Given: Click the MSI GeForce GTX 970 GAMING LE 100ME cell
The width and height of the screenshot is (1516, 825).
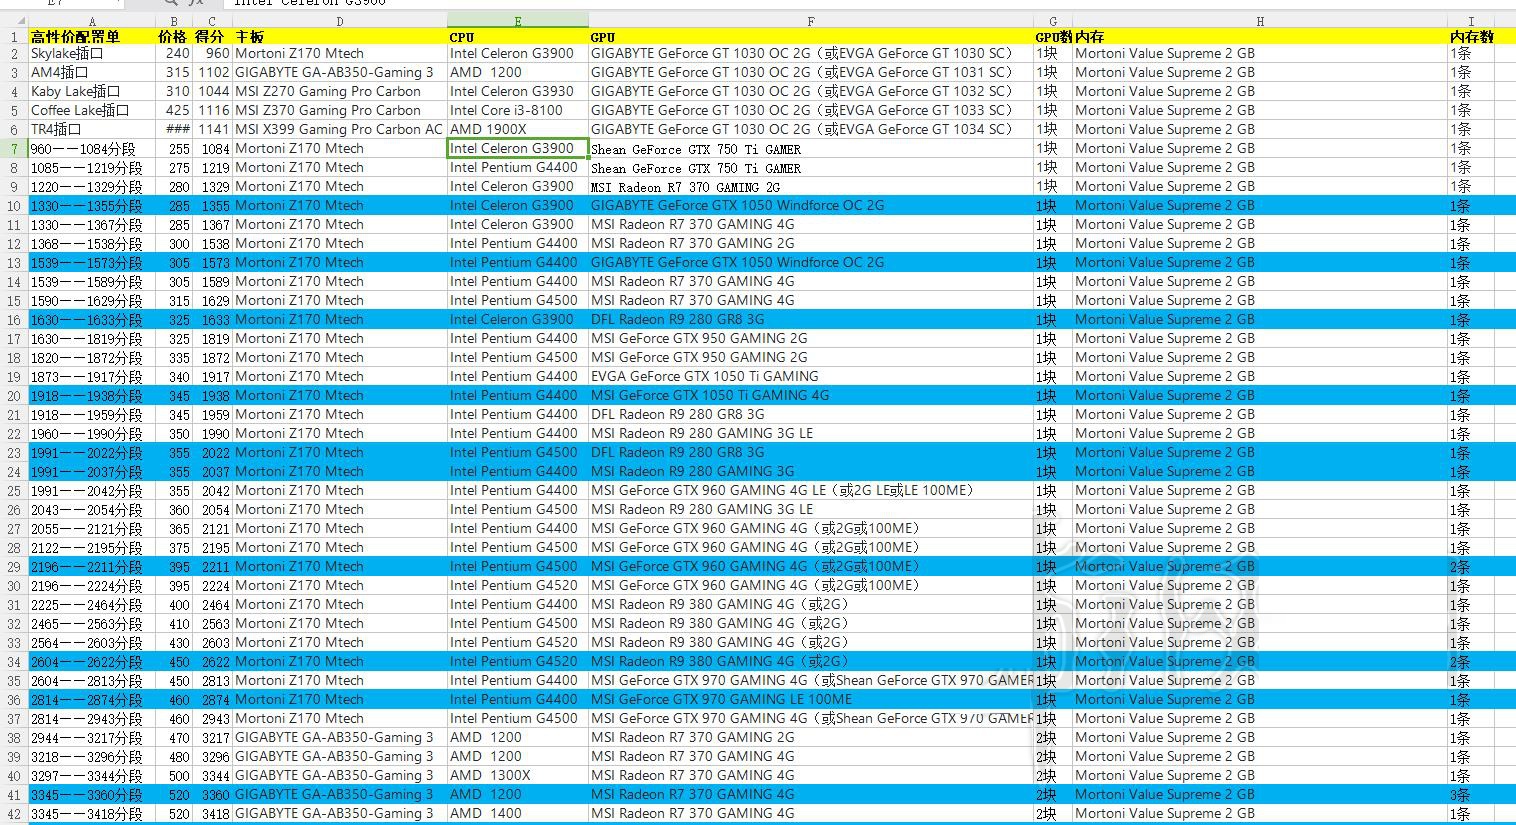Looking at the screenshot, I should coord(811,699).
